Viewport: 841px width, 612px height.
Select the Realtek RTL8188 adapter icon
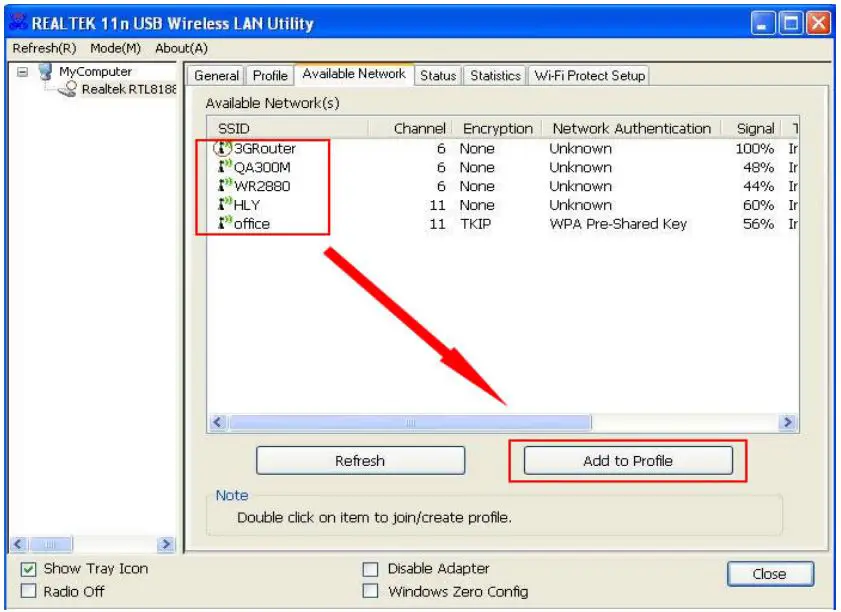click(68, 90)
